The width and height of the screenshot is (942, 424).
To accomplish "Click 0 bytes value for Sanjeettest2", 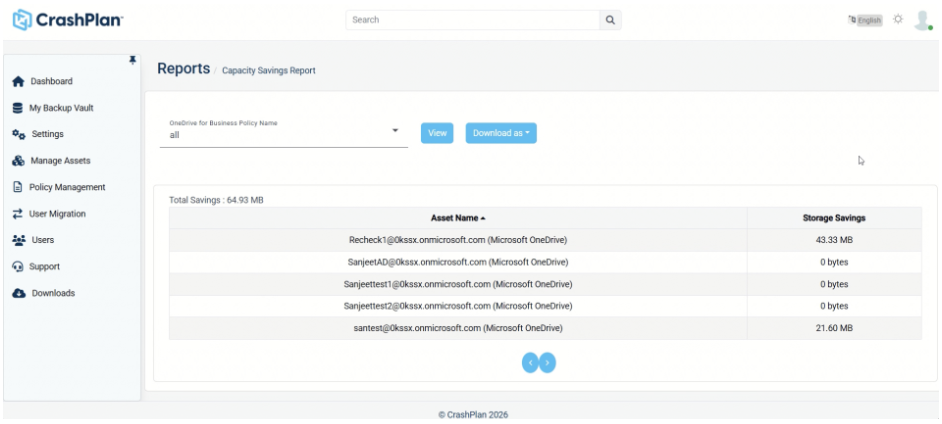I will (834, 306).
